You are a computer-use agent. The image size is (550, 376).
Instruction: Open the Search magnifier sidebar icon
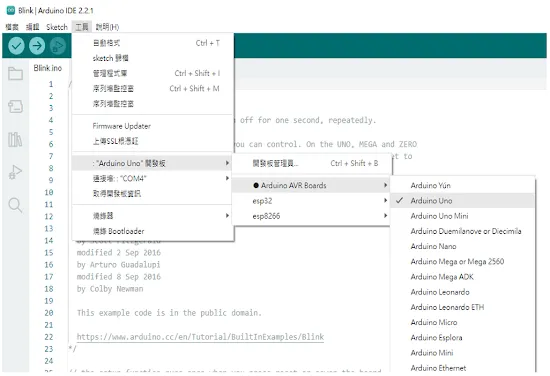[15, 205]
